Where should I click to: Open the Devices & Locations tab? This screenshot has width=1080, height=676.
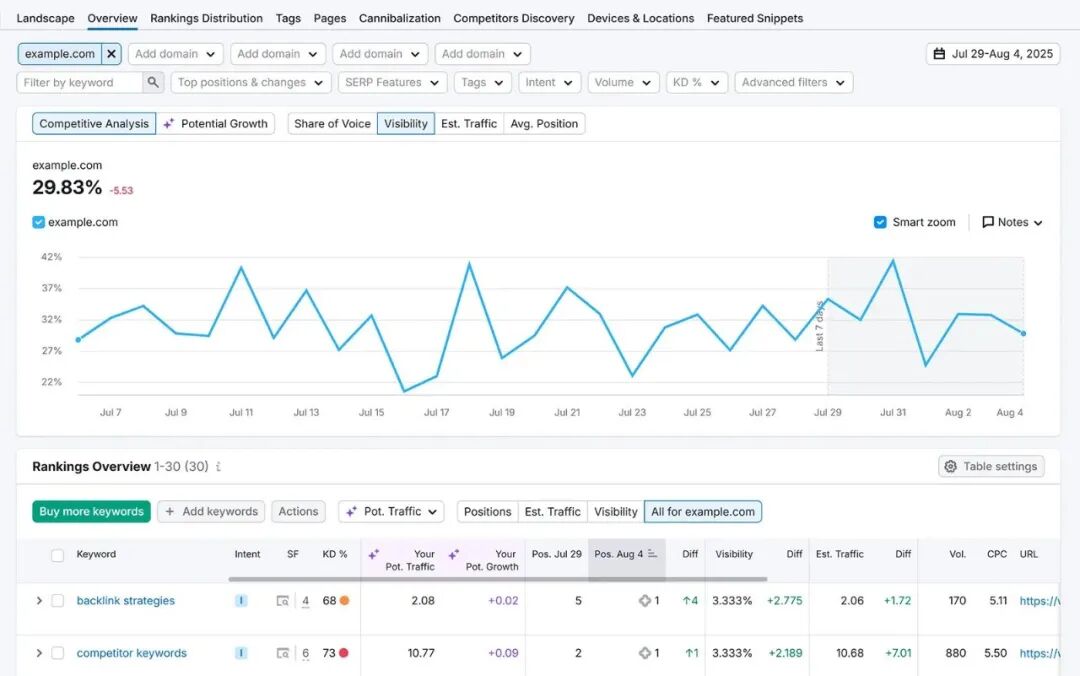[x=641, y=19]
